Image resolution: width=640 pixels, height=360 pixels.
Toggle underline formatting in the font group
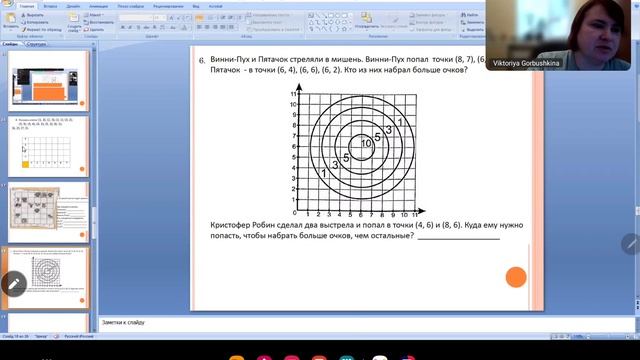pyautogui.click(x=138, y=27)
